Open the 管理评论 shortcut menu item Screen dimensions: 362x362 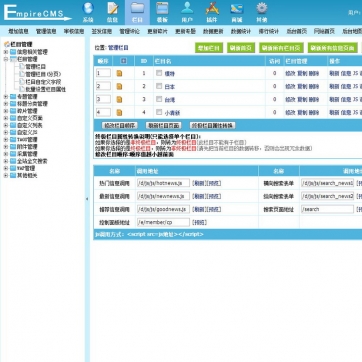(130, 31)
